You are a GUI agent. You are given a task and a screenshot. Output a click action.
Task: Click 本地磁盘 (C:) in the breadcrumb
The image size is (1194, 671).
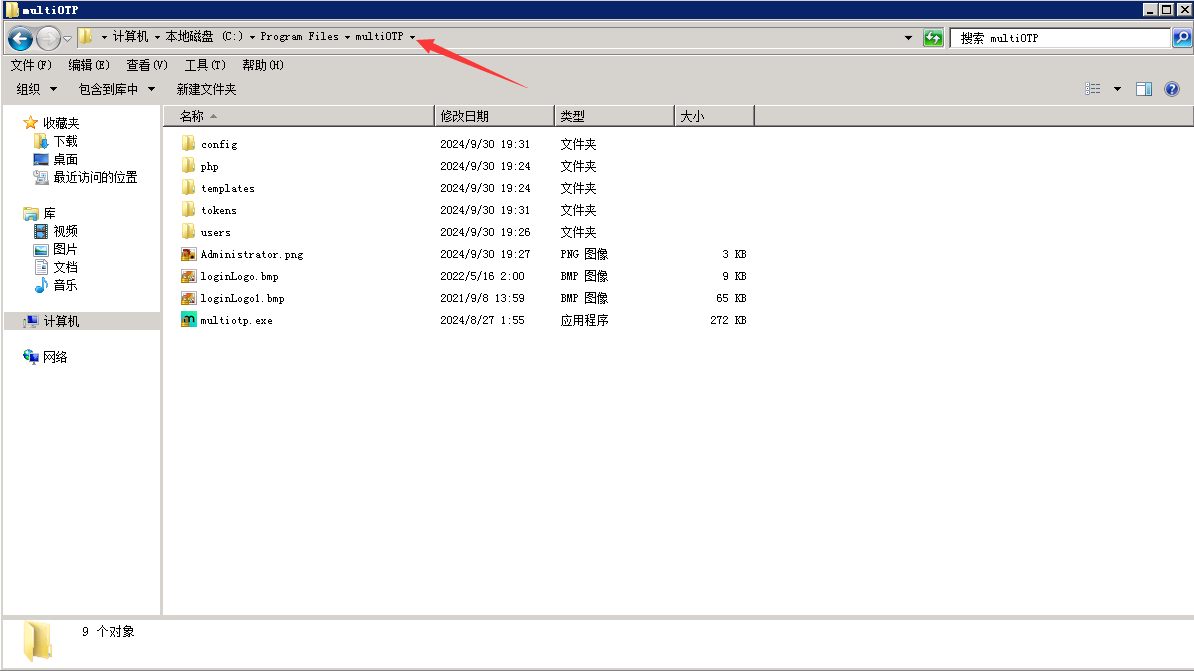click(204, 37)
